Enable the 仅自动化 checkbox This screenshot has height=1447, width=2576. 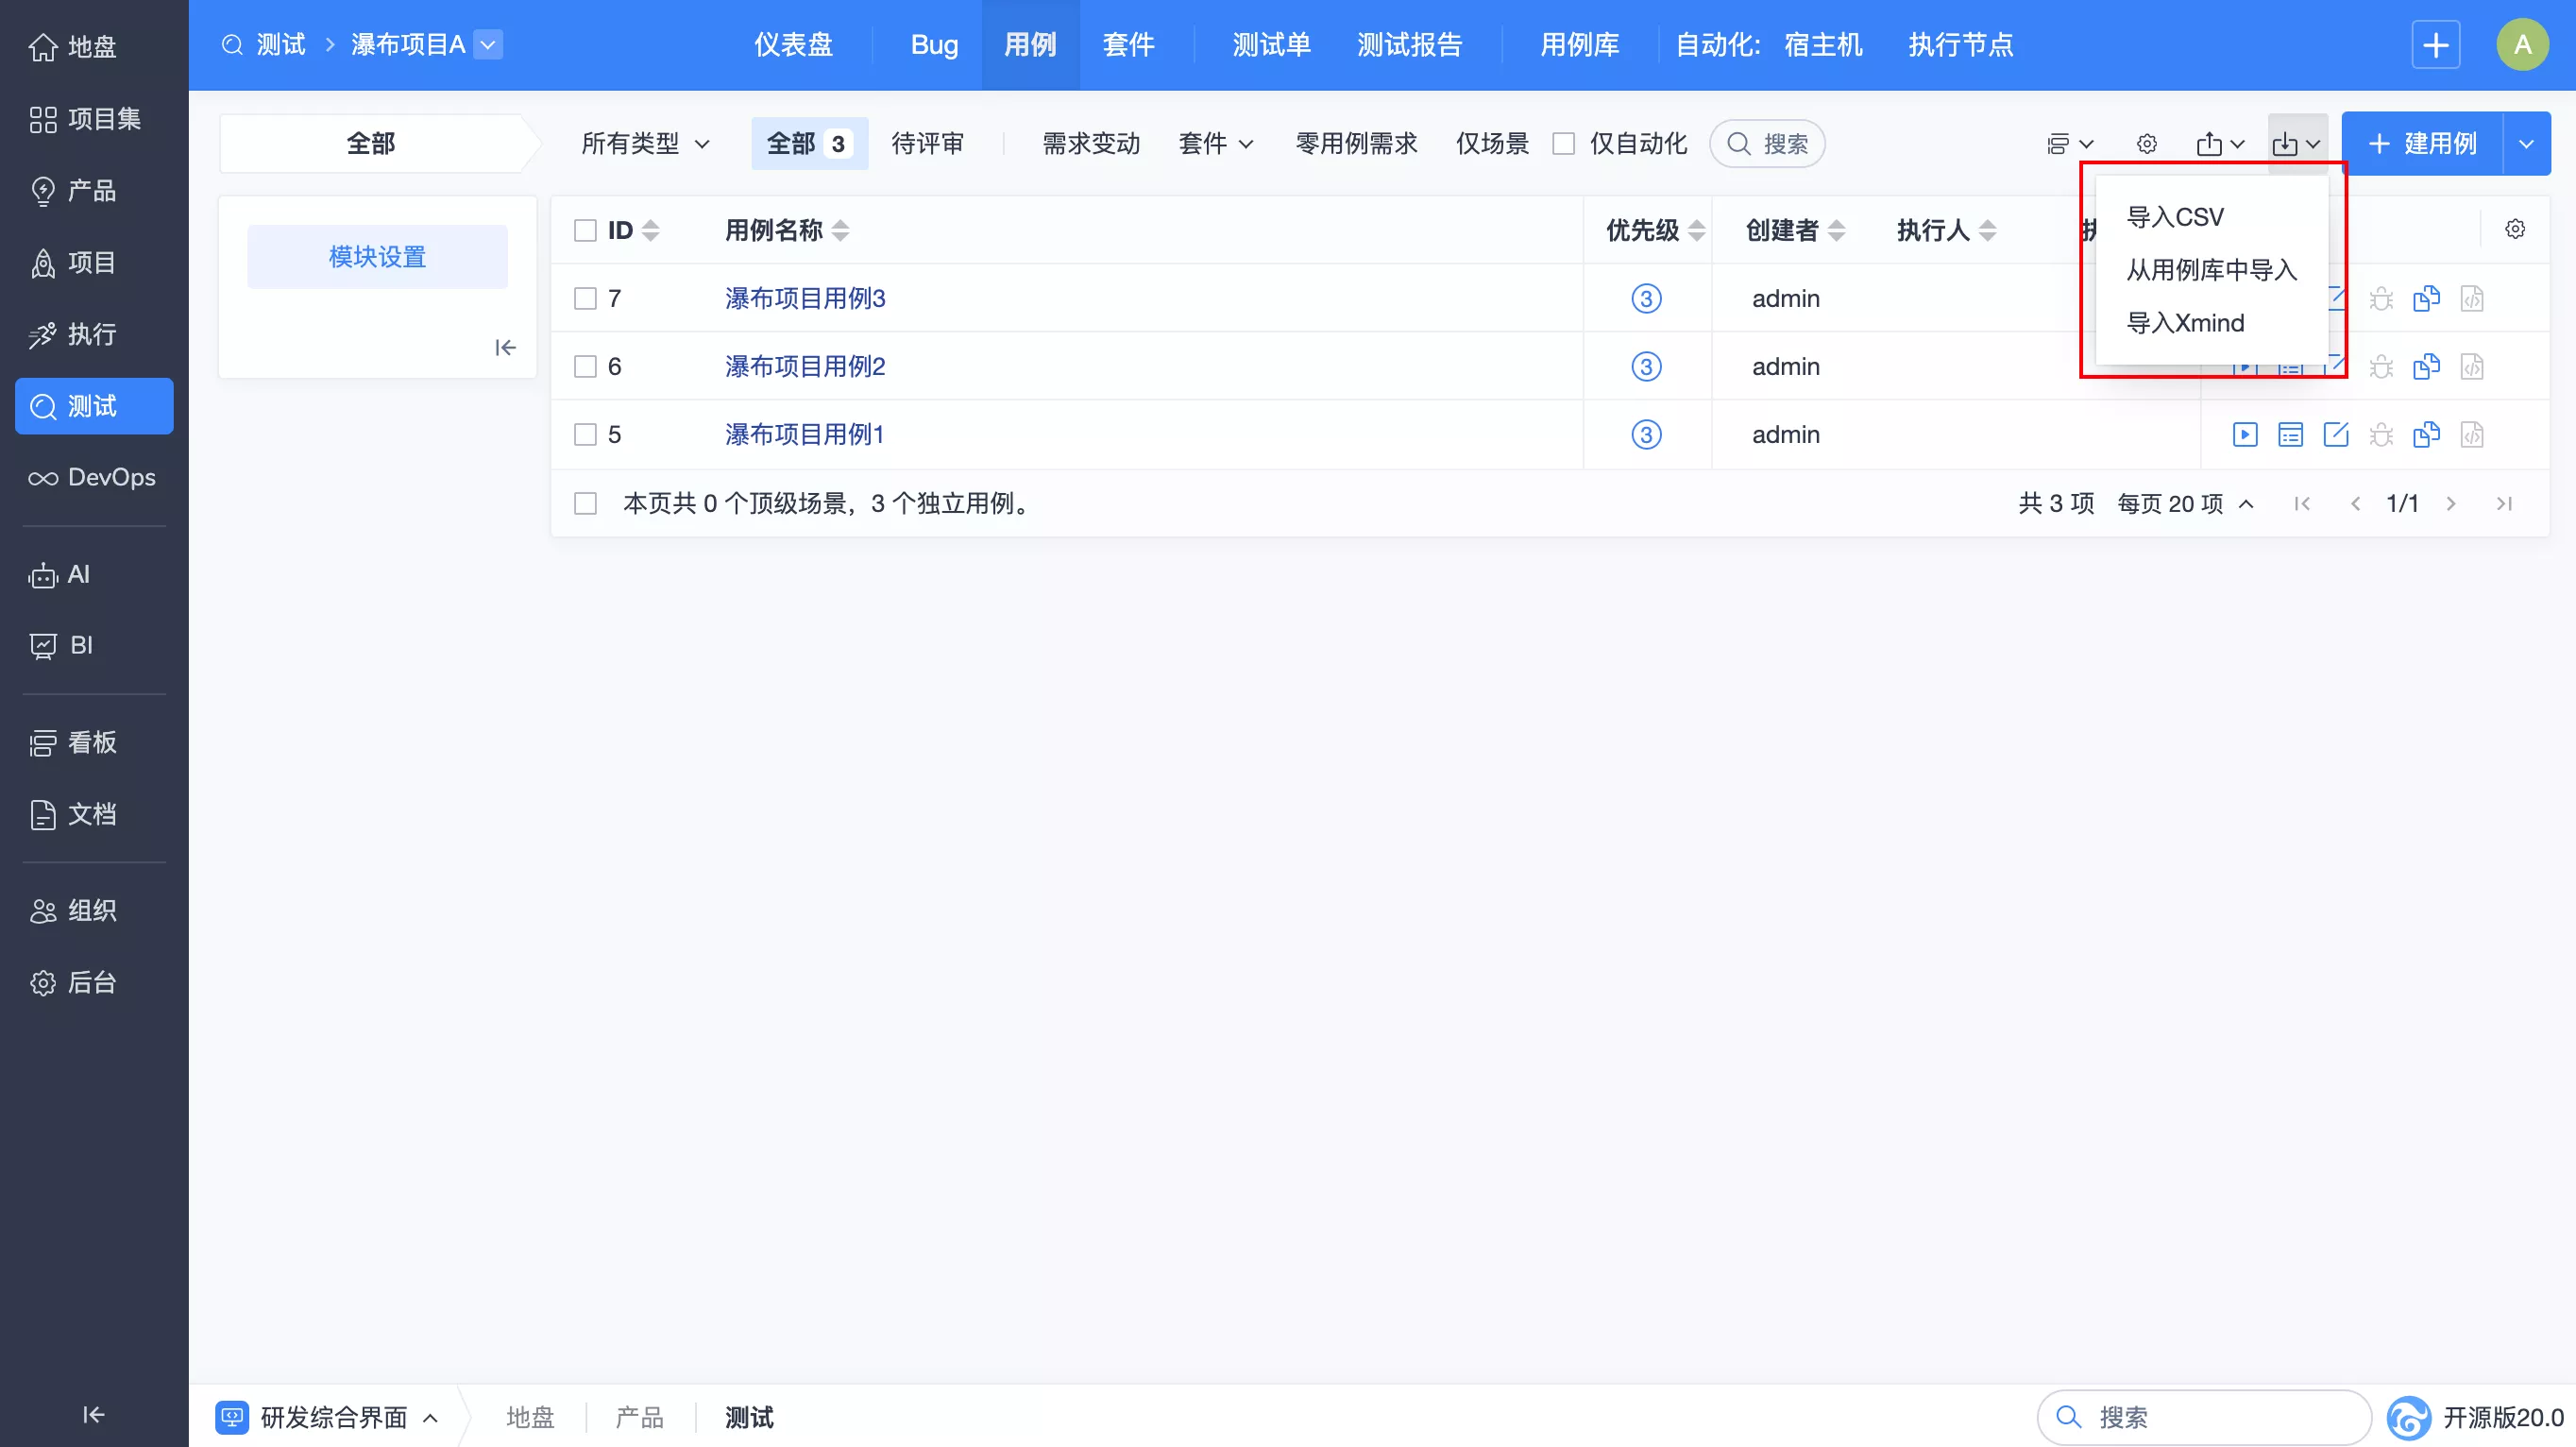[x=1564, y=143]
